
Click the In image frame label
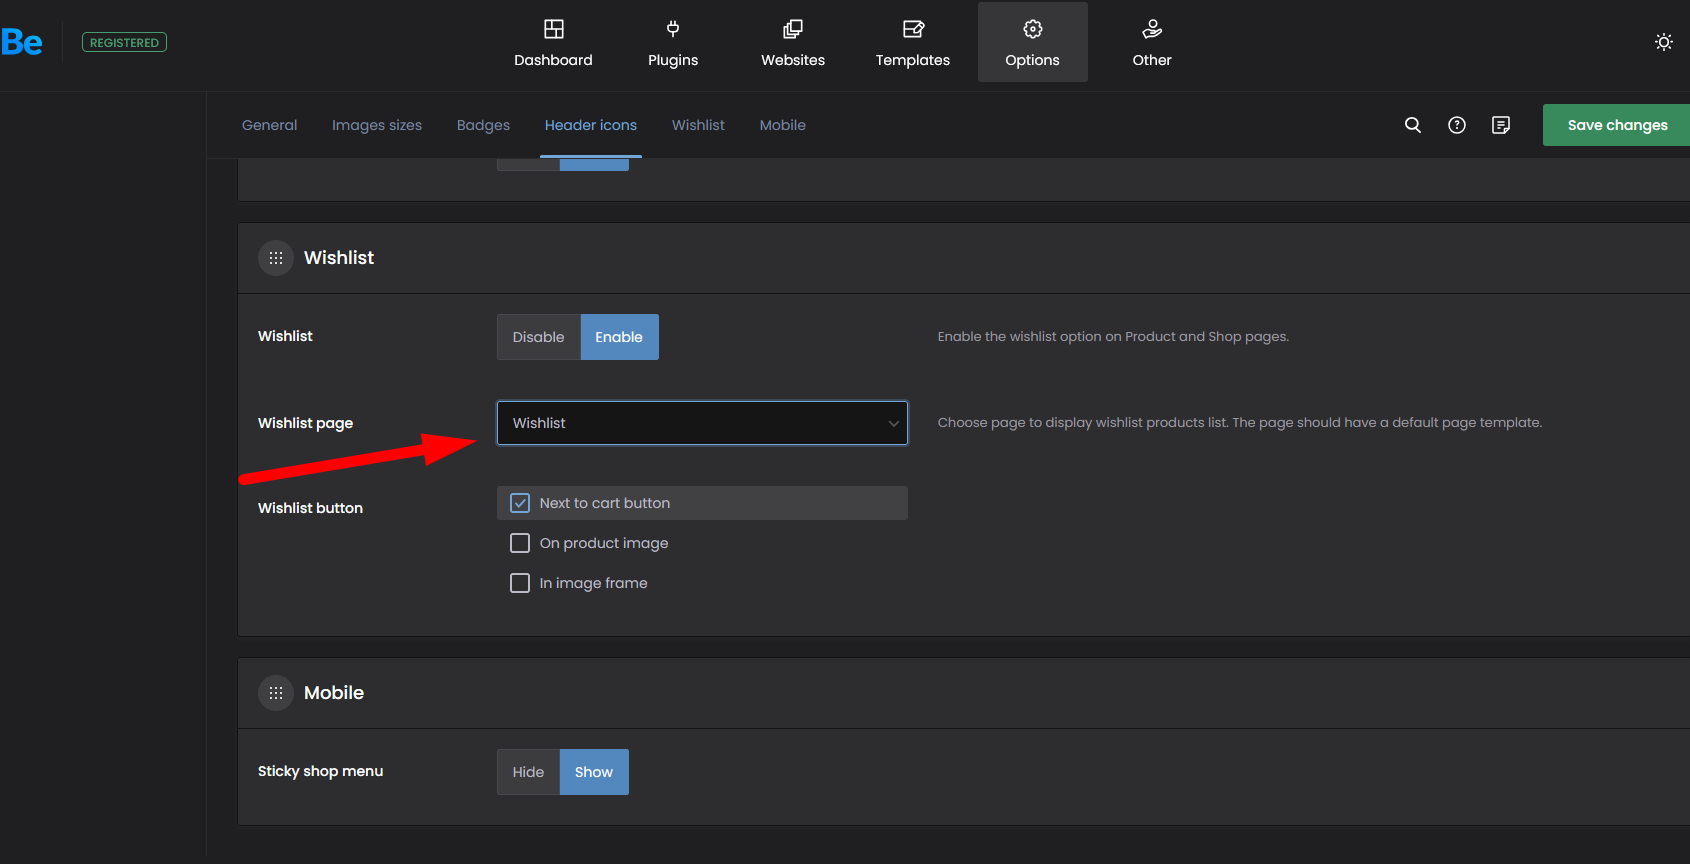pyautogui.click(x=593, y=583)
